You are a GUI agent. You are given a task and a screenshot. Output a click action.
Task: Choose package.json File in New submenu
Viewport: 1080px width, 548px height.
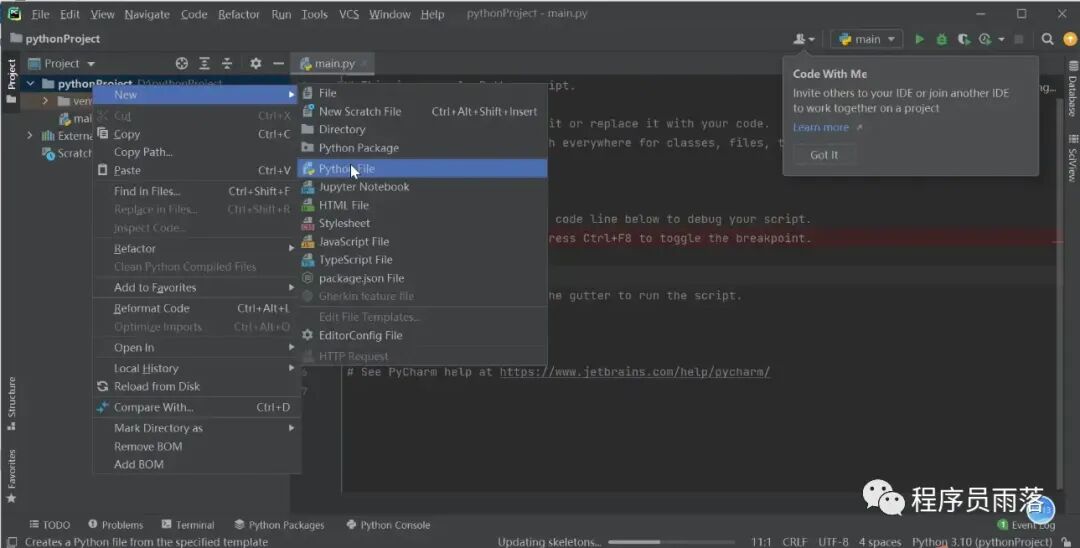[422, 278]
